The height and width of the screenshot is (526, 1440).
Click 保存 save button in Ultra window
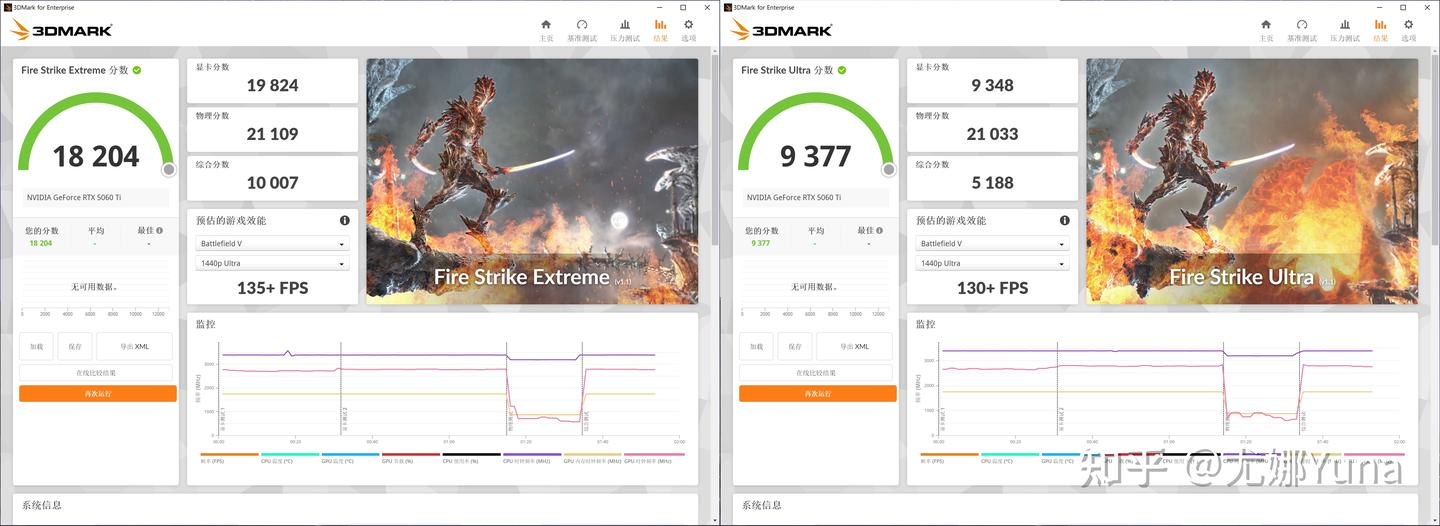795,347
